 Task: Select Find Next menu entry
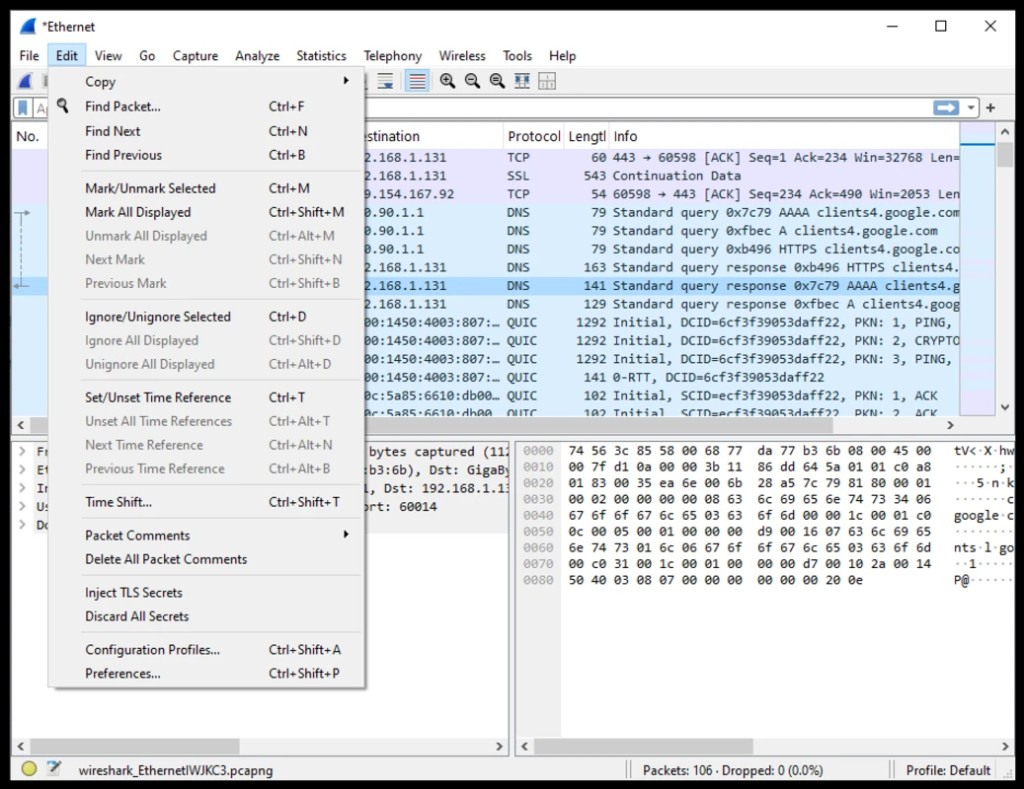tap(206, 131)
